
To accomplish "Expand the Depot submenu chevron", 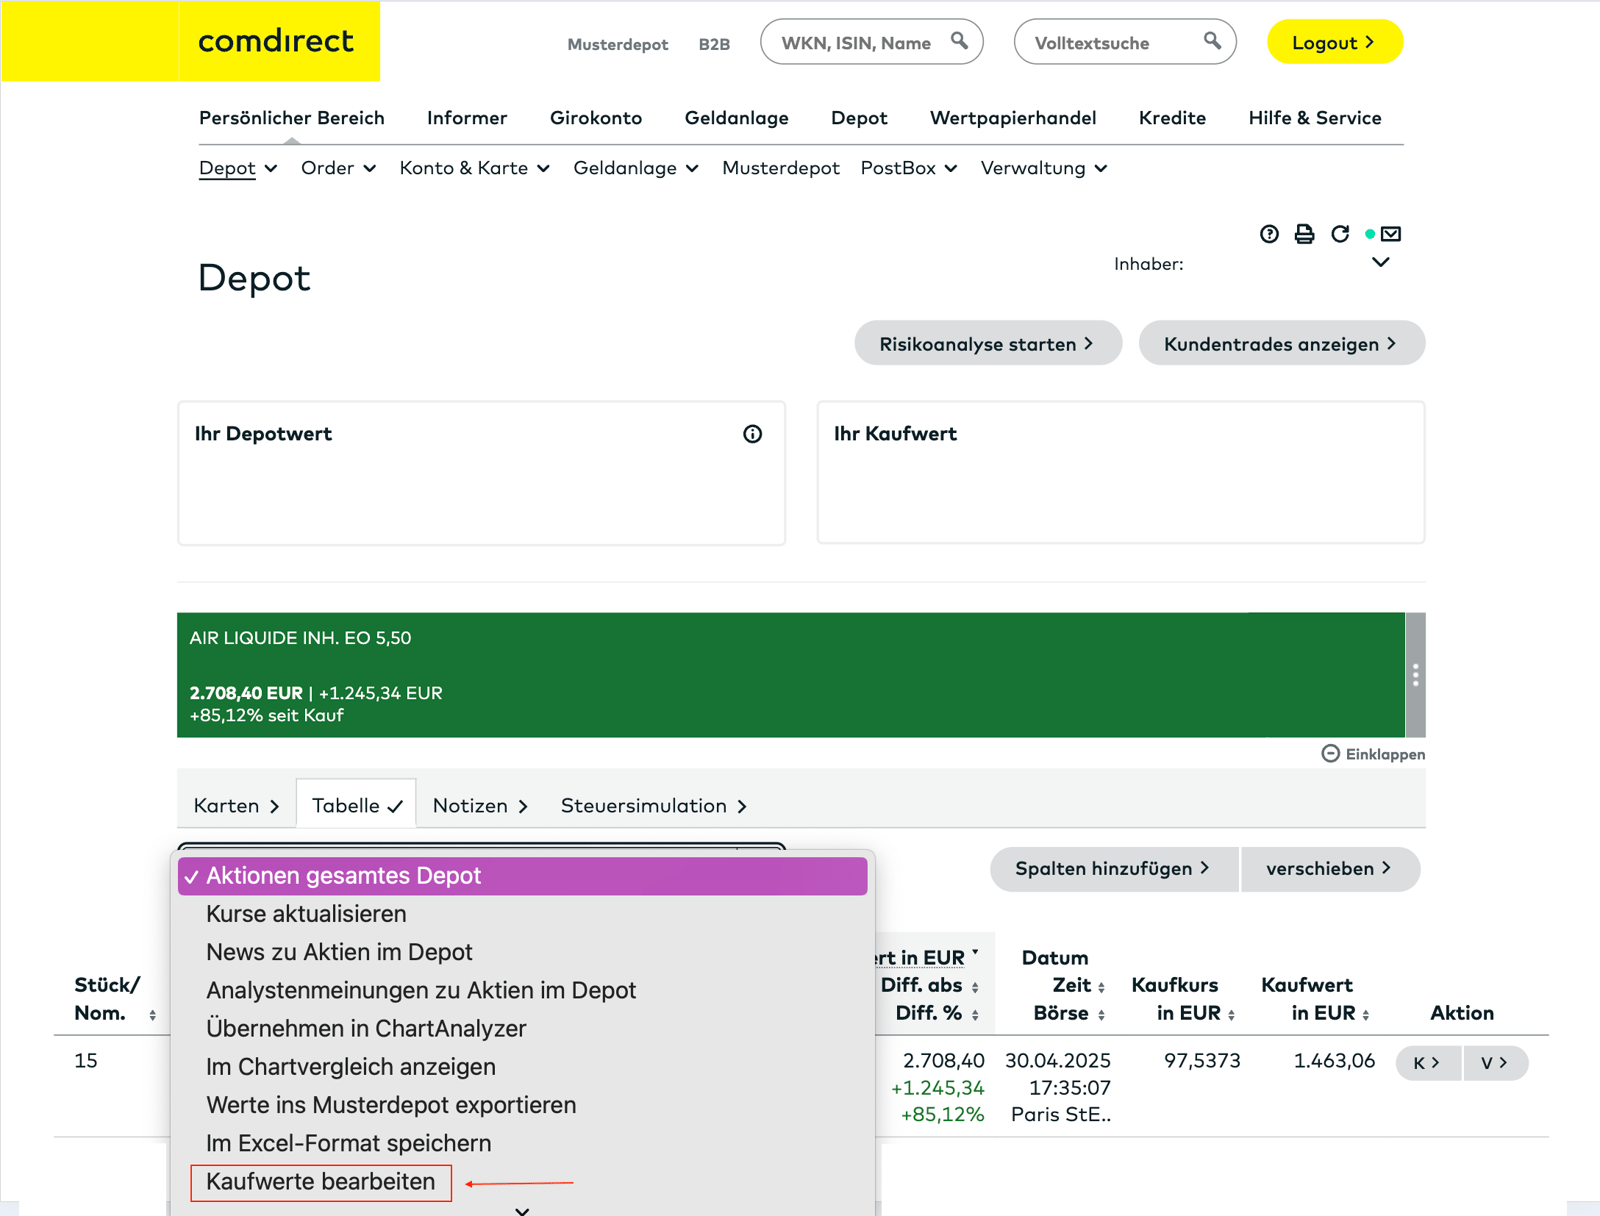I will coord(271,169).
